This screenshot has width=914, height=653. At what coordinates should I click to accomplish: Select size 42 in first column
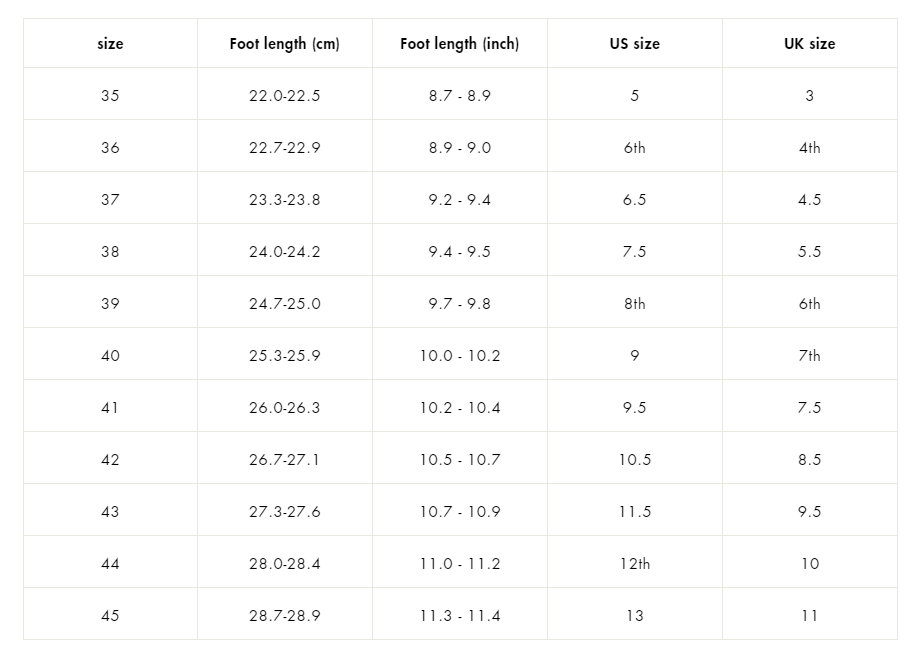tap(110, 460)
